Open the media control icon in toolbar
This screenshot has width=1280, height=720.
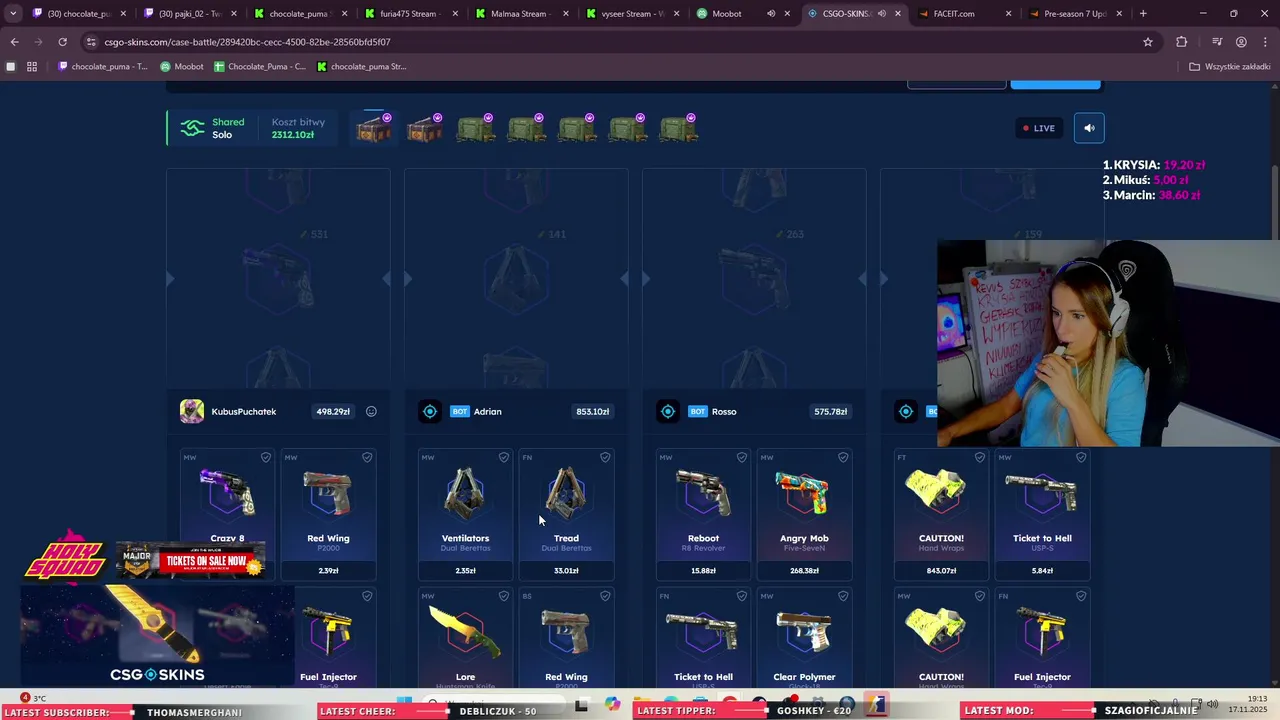coord(1216,42)
